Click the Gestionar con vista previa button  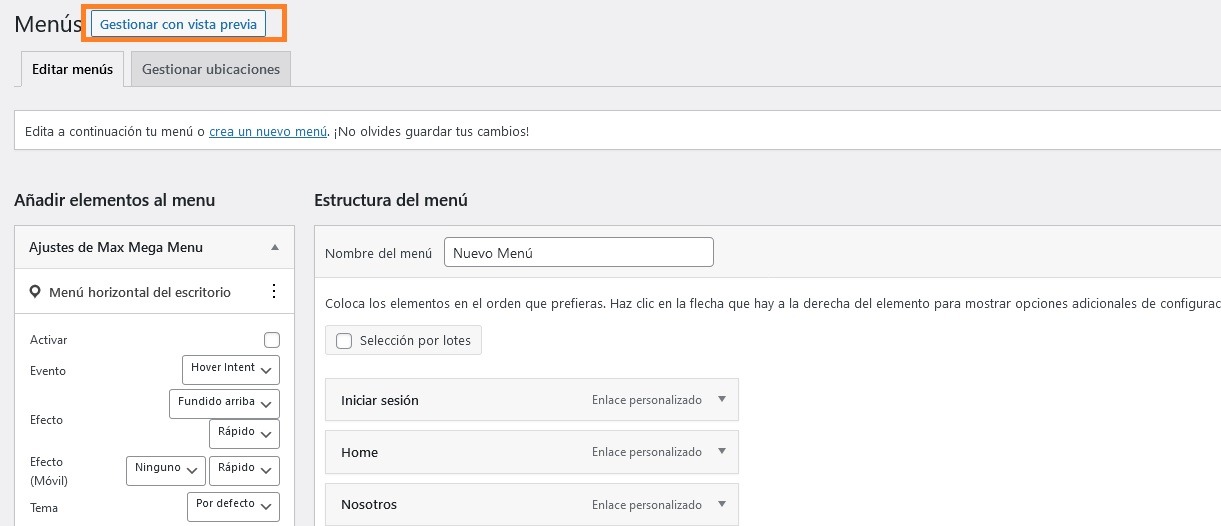pyautogui.click(x=178, y=24)
